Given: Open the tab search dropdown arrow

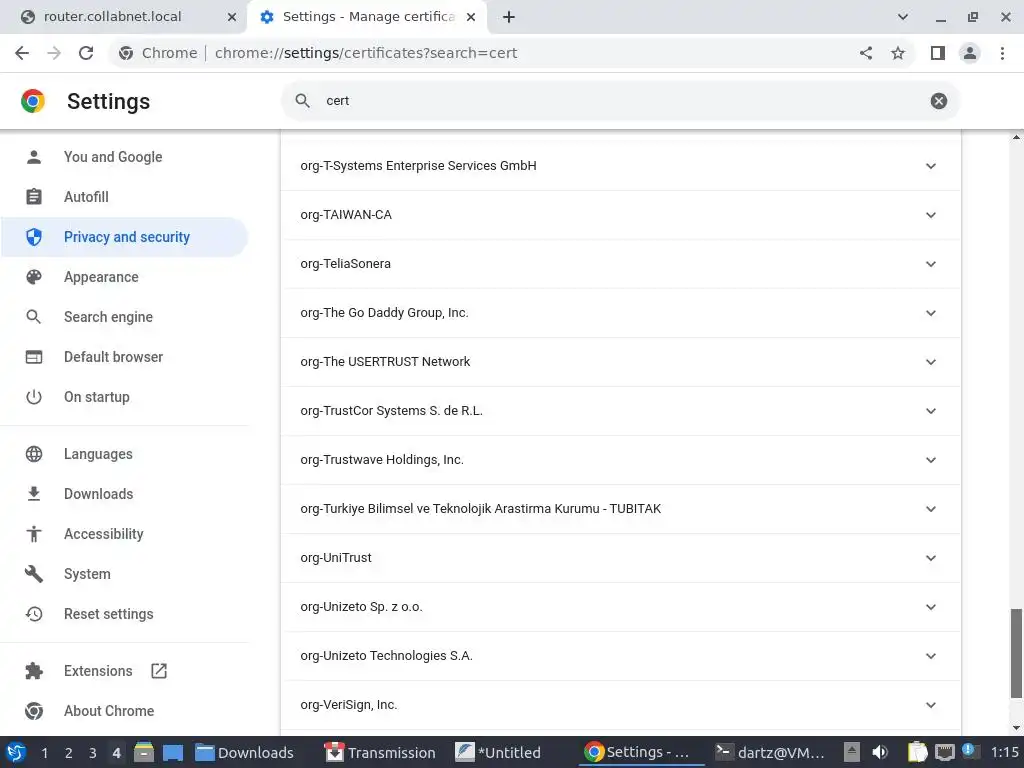Looking at the screenshot, I should click(903, 17).
